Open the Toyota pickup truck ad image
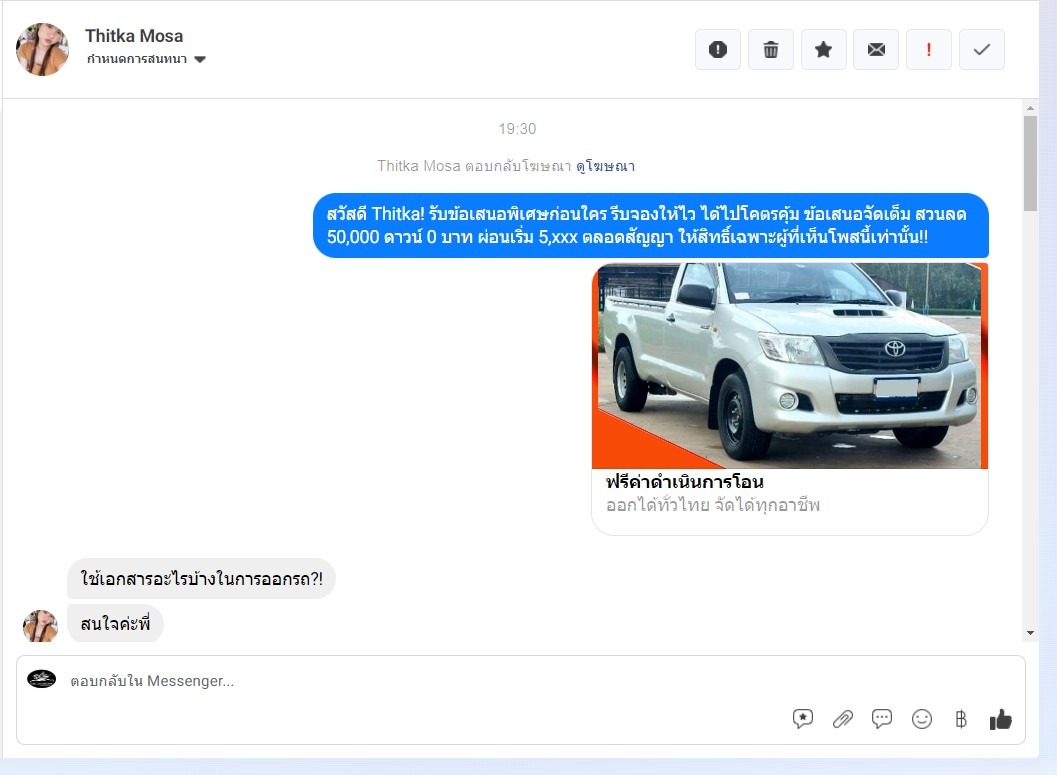This screenshot has width=1057, height=775. pyautogui.click(x=789, y=366)
